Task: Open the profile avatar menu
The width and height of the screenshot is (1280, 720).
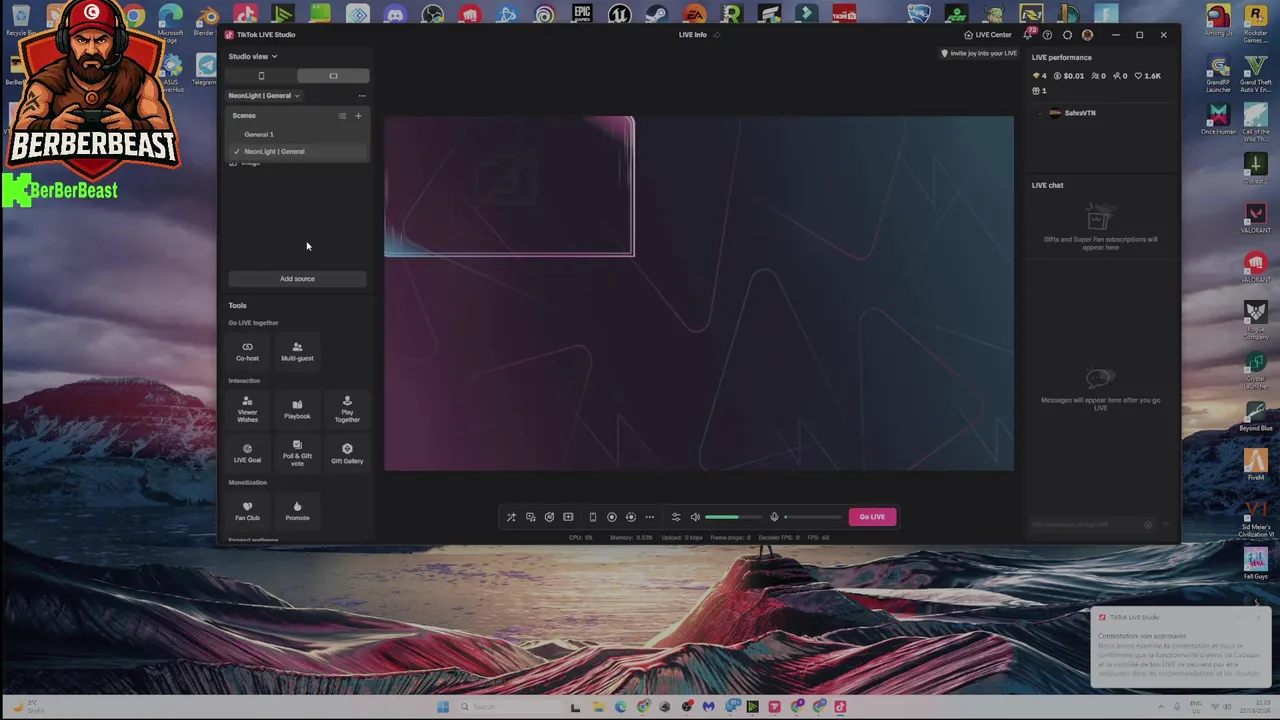Action: (x=1087, y=35)
